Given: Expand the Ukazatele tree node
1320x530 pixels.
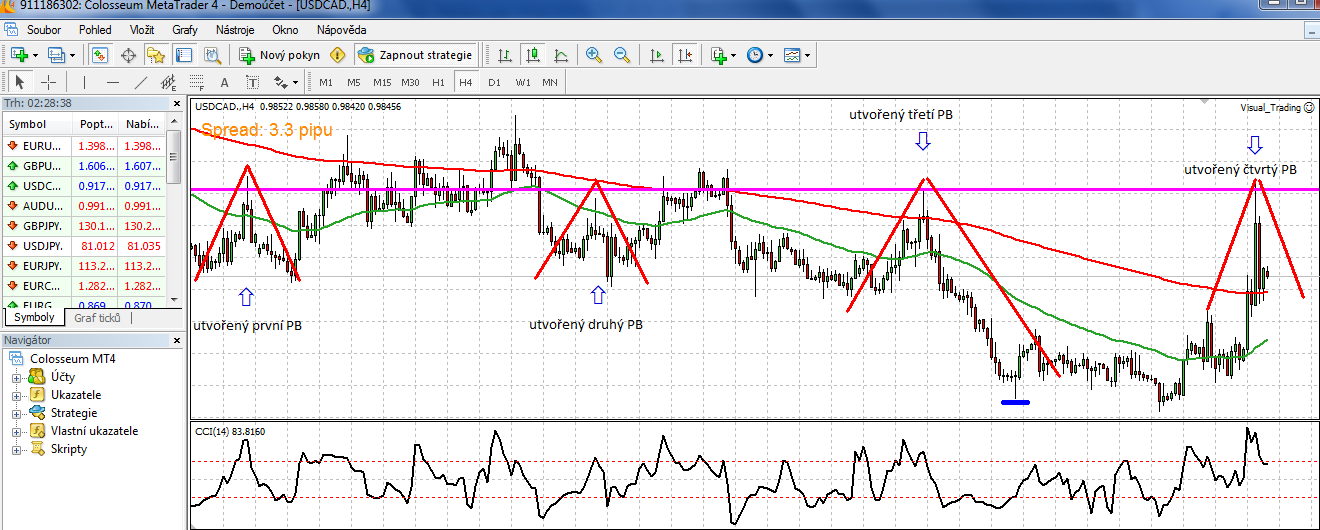Looking at the screenshot, I should click(x=16, y=395).
